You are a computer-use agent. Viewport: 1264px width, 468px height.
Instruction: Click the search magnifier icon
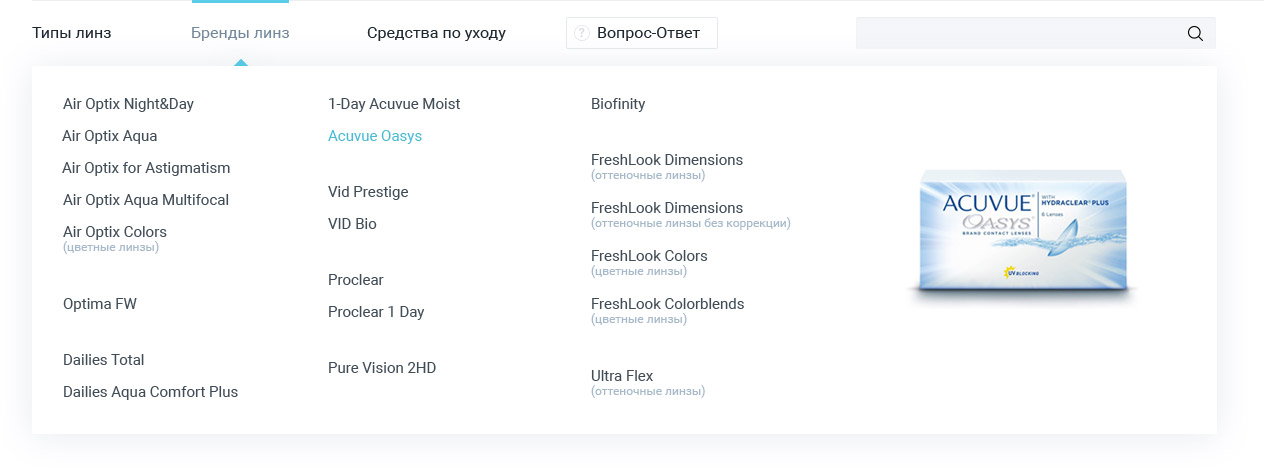click(1195, 33)
